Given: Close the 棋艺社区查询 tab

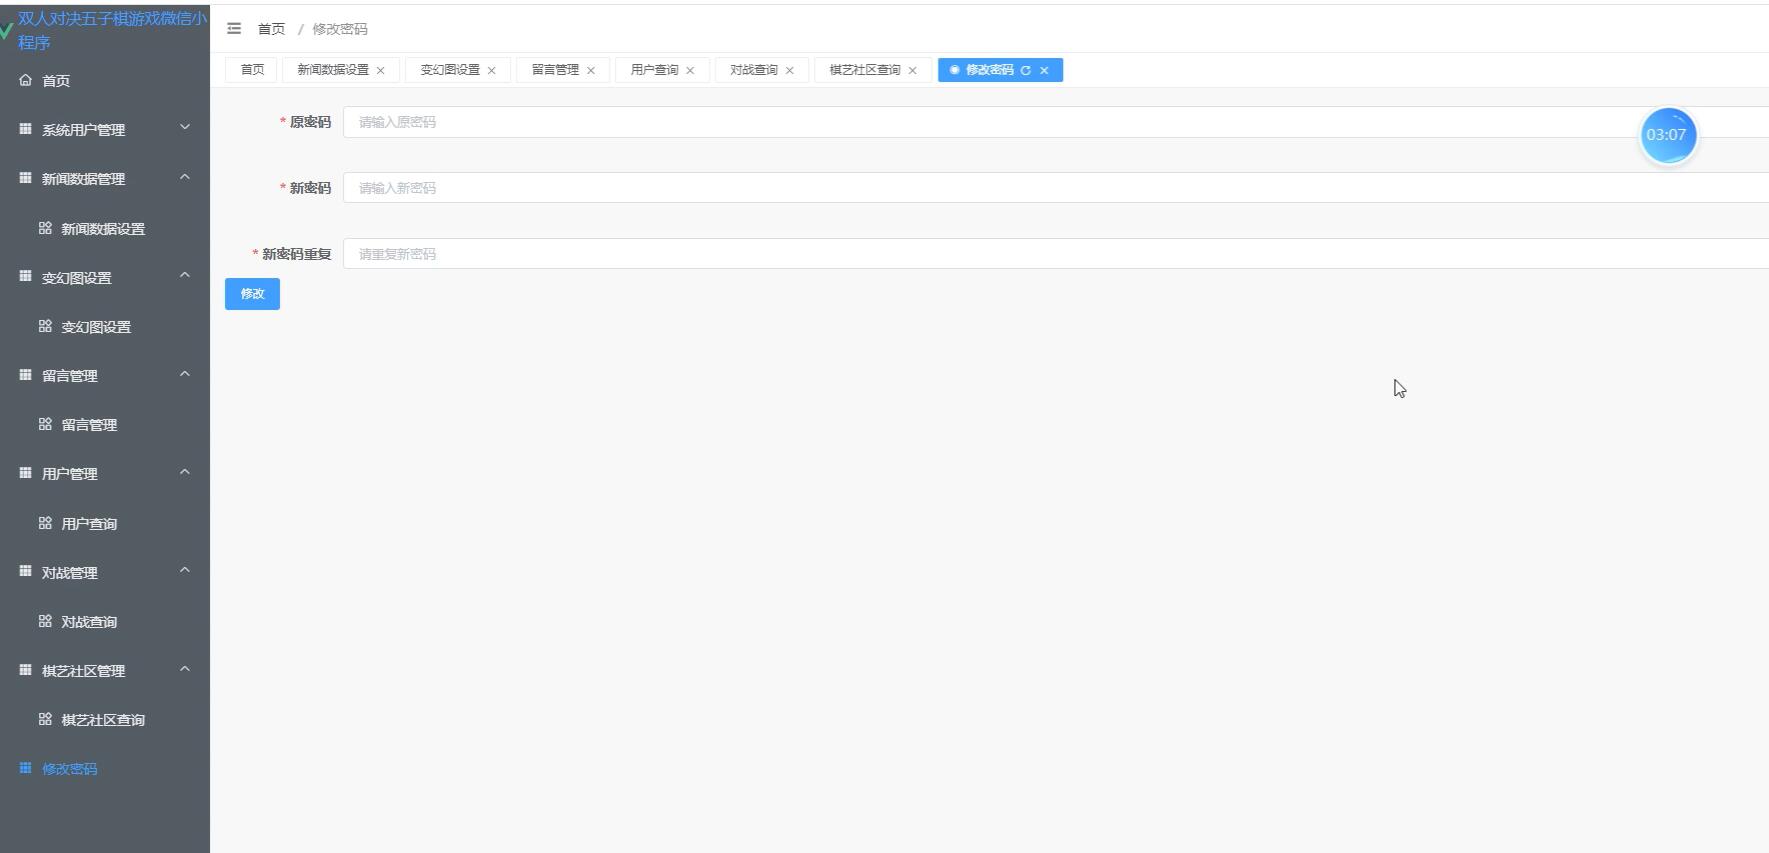Looking at the screenshot, I should point(912,71).
